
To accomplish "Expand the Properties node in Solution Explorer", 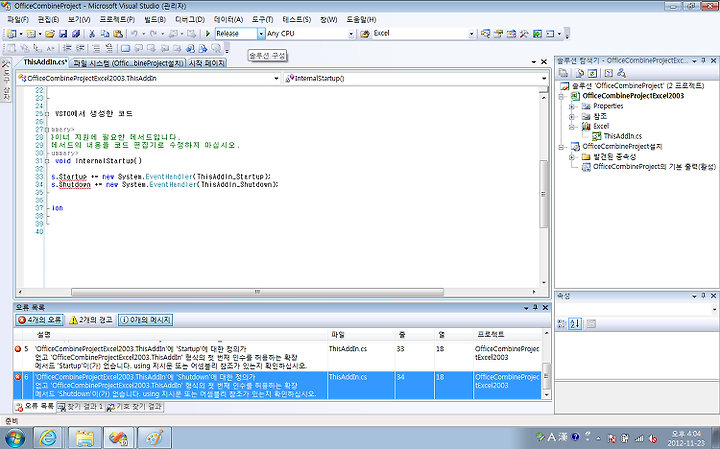I will click(572, 107).
